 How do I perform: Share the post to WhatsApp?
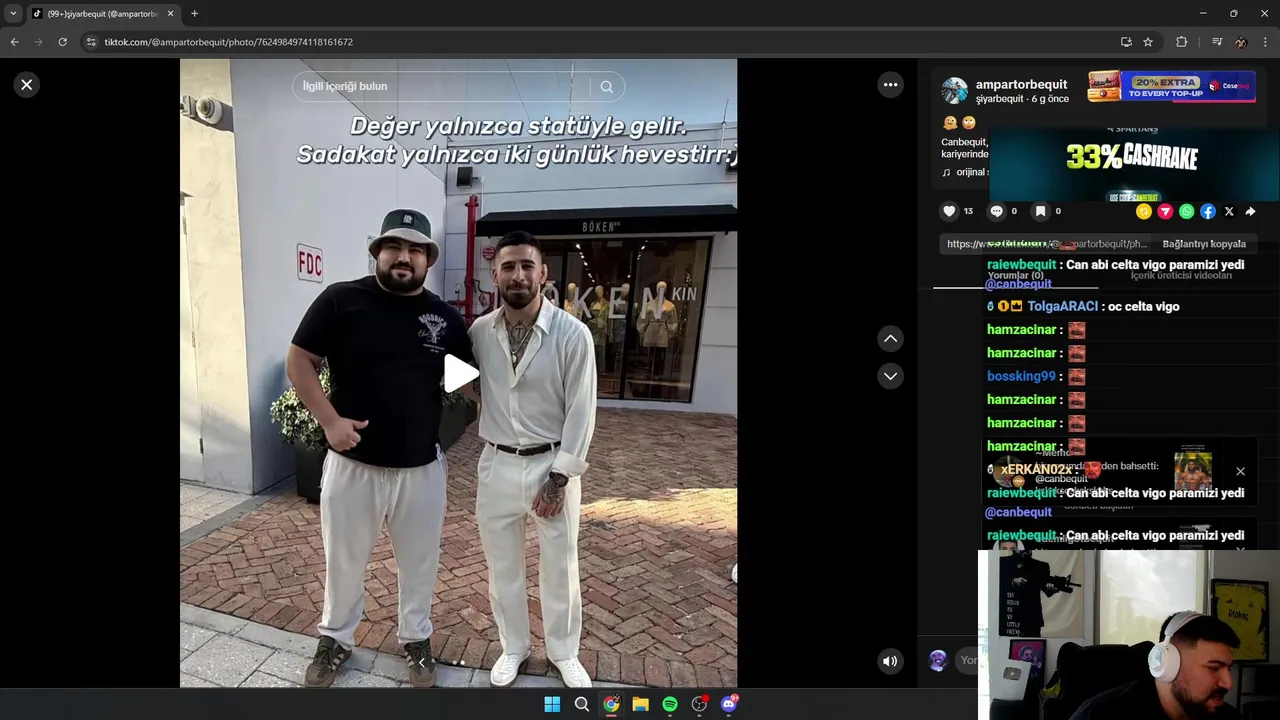click(1186, 211)
